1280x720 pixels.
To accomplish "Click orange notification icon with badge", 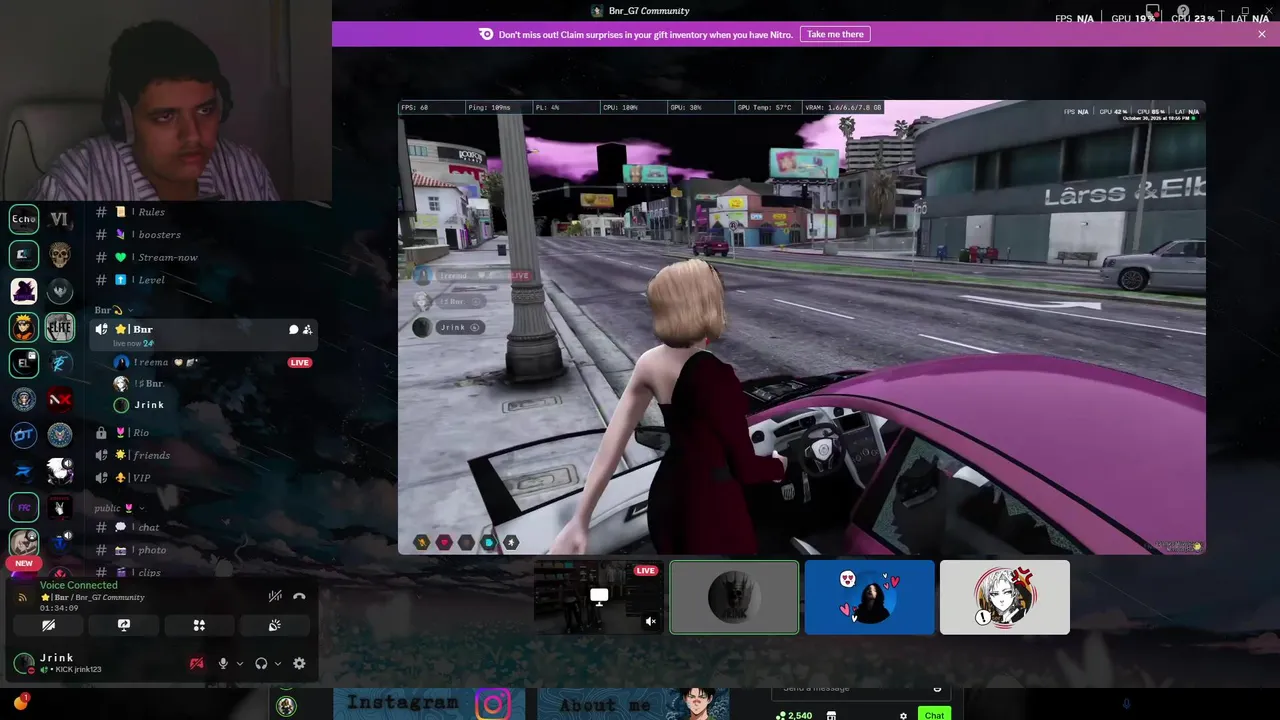I will (20, 702).
